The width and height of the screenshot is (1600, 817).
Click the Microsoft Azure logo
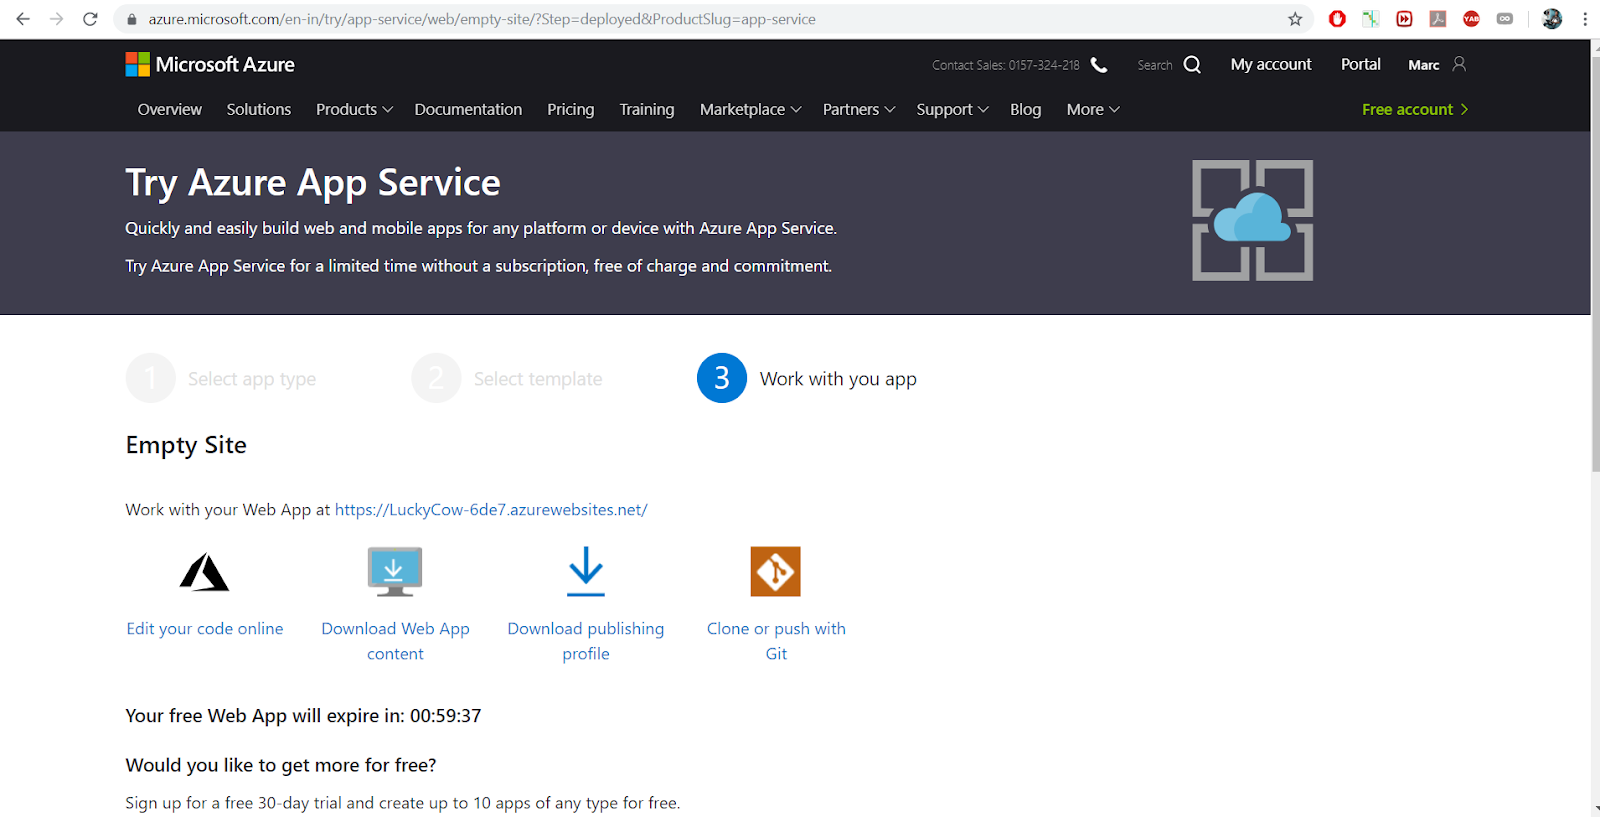point(210,64)
